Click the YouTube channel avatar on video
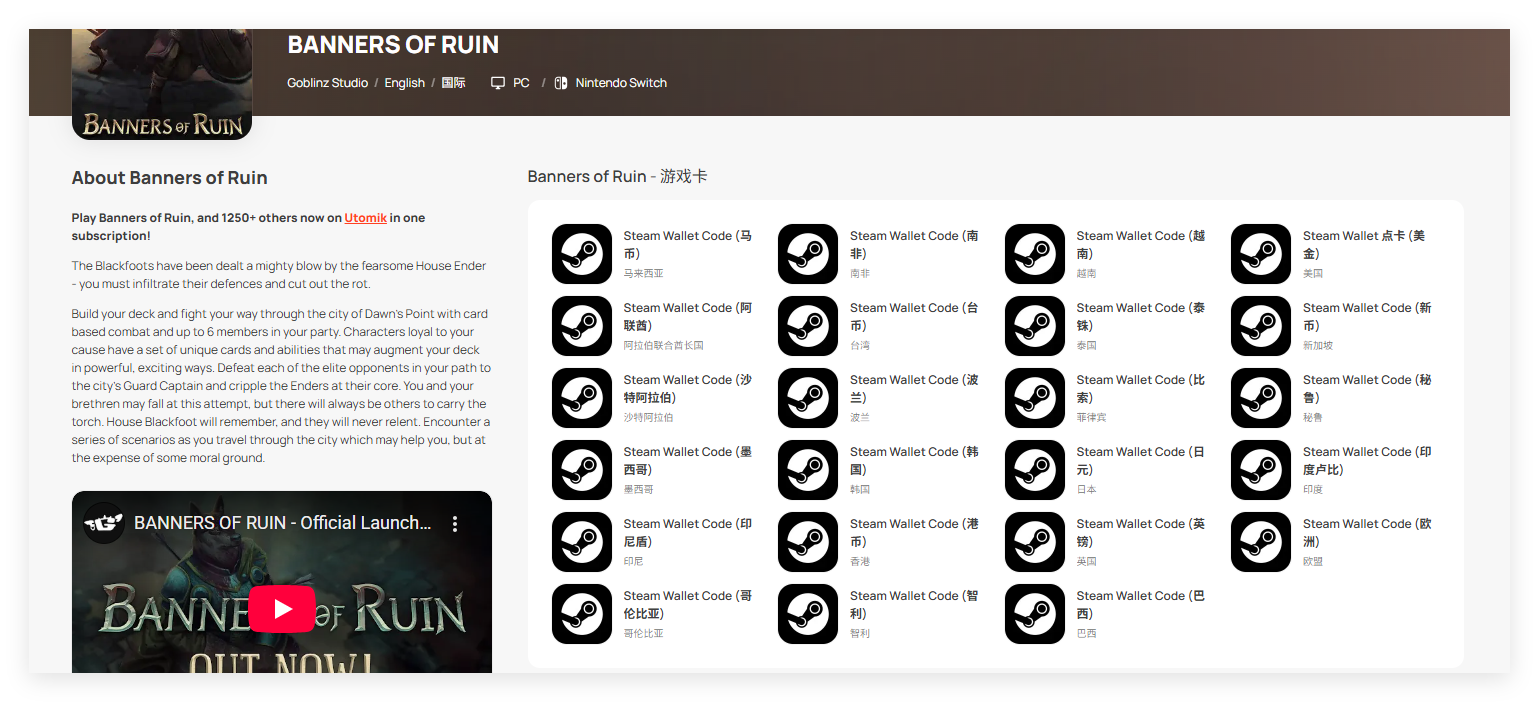The width and height of the screenshot is (1539, 702). pyautogui.click(x=104, y=523)
